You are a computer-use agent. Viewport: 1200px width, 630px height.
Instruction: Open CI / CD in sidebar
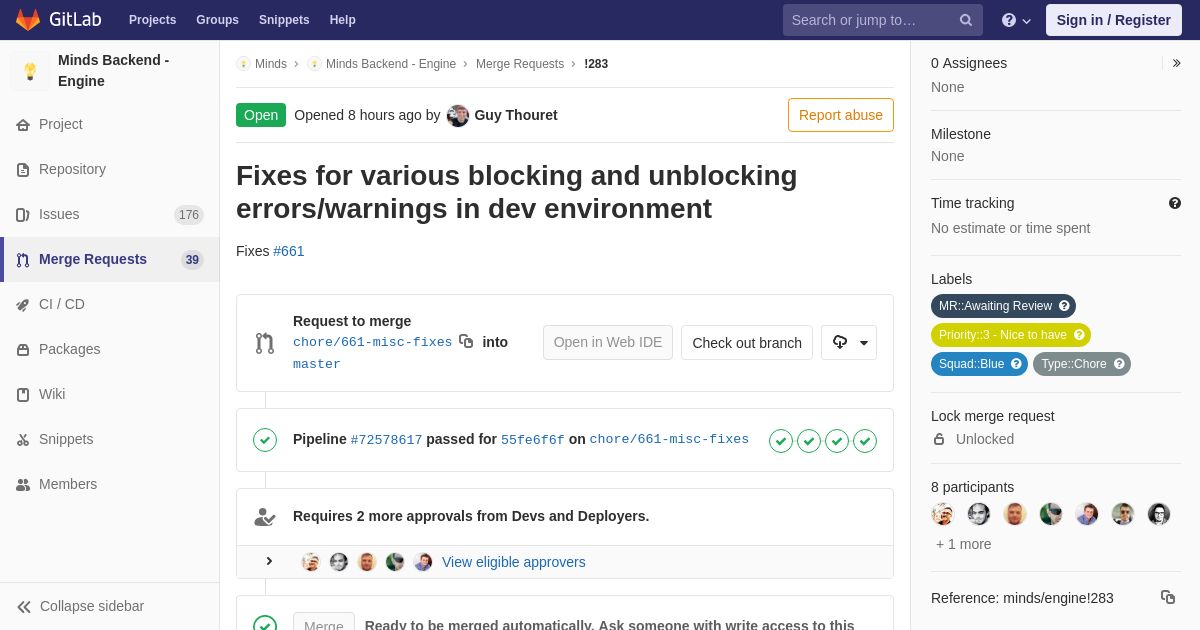[110, 304]
